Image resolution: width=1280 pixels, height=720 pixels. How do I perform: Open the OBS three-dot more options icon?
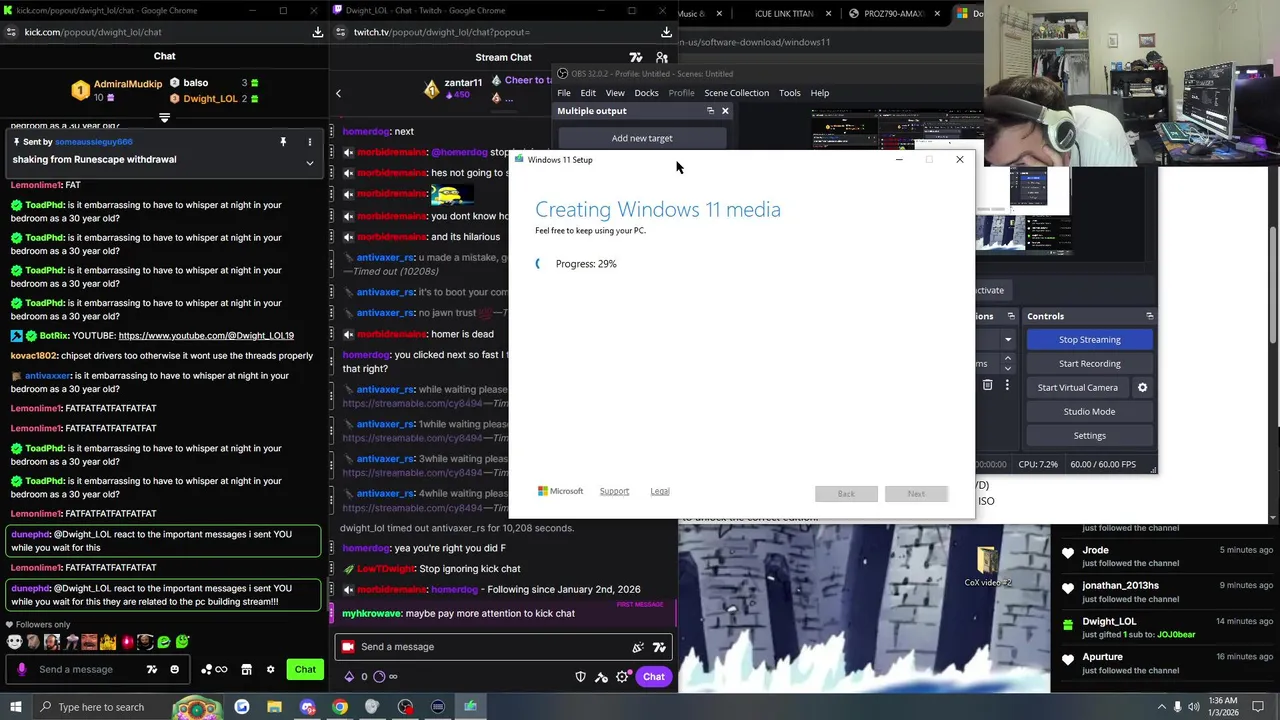pos(1007,385)
